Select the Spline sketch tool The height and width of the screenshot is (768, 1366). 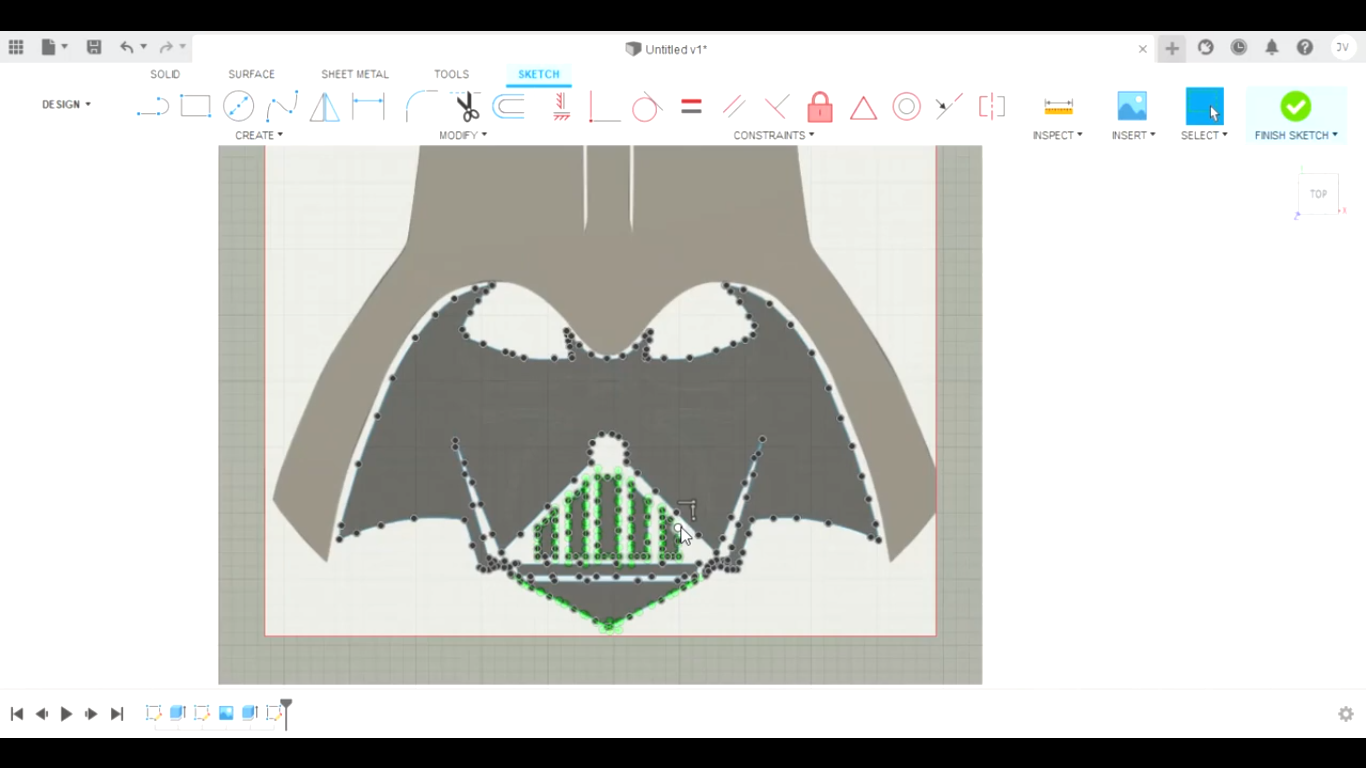[x=282, y=106]
